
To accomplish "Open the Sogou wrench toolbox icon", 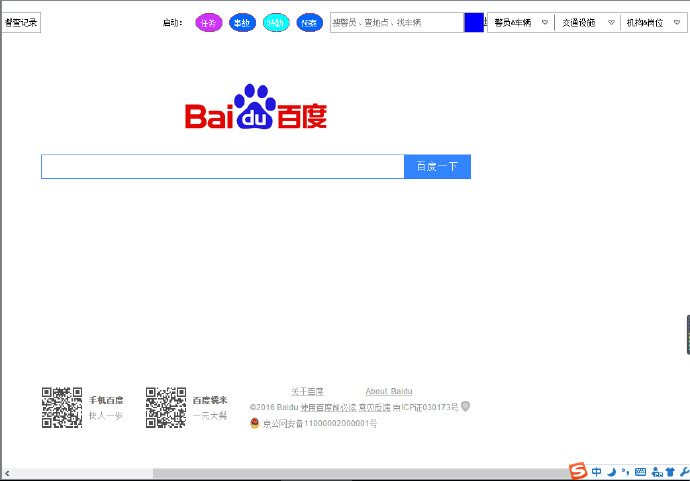I will click(684, 472).
